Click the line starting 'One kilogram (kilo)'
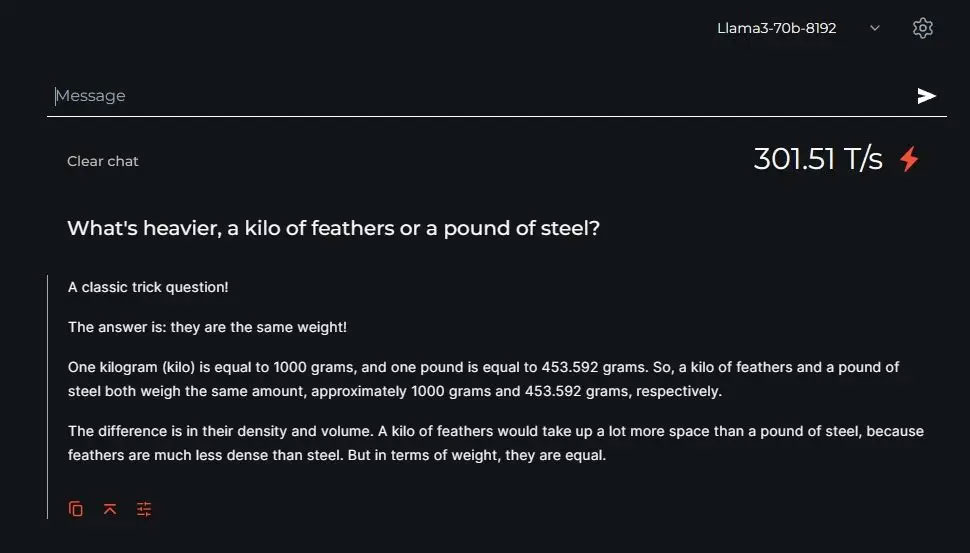 (483, 367)
